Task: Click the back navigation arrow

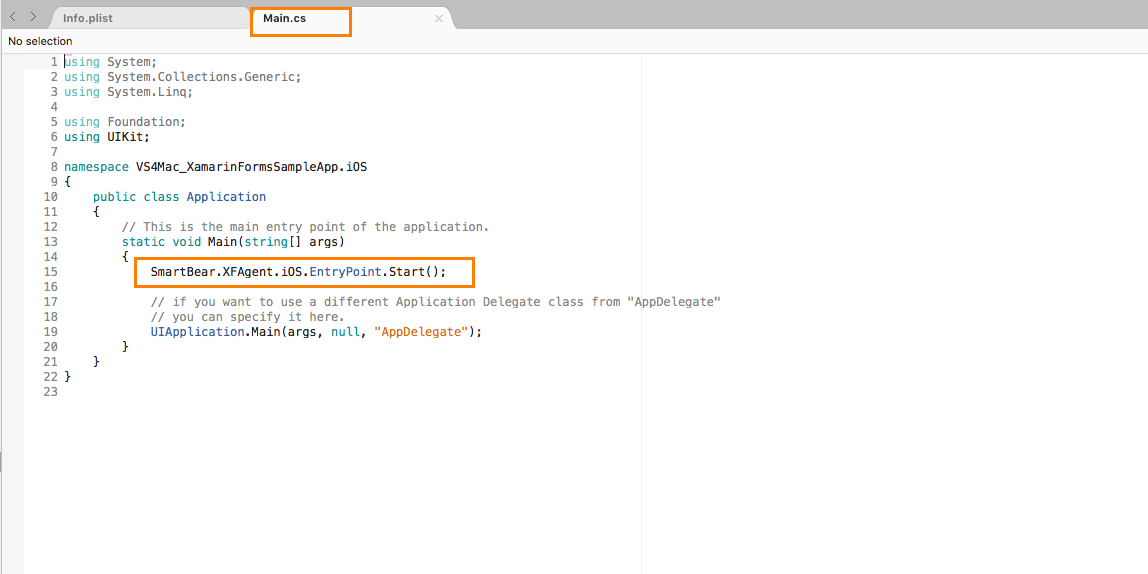Action: click(13, 17)
